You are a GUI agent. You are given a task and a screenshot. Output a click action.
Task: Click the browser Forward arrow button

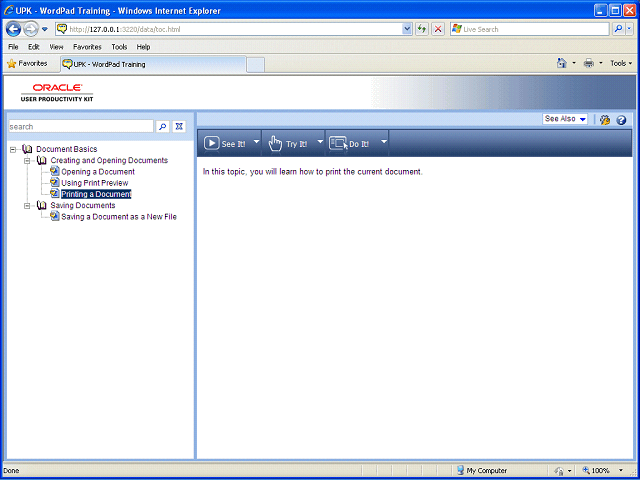click(31, 29)
